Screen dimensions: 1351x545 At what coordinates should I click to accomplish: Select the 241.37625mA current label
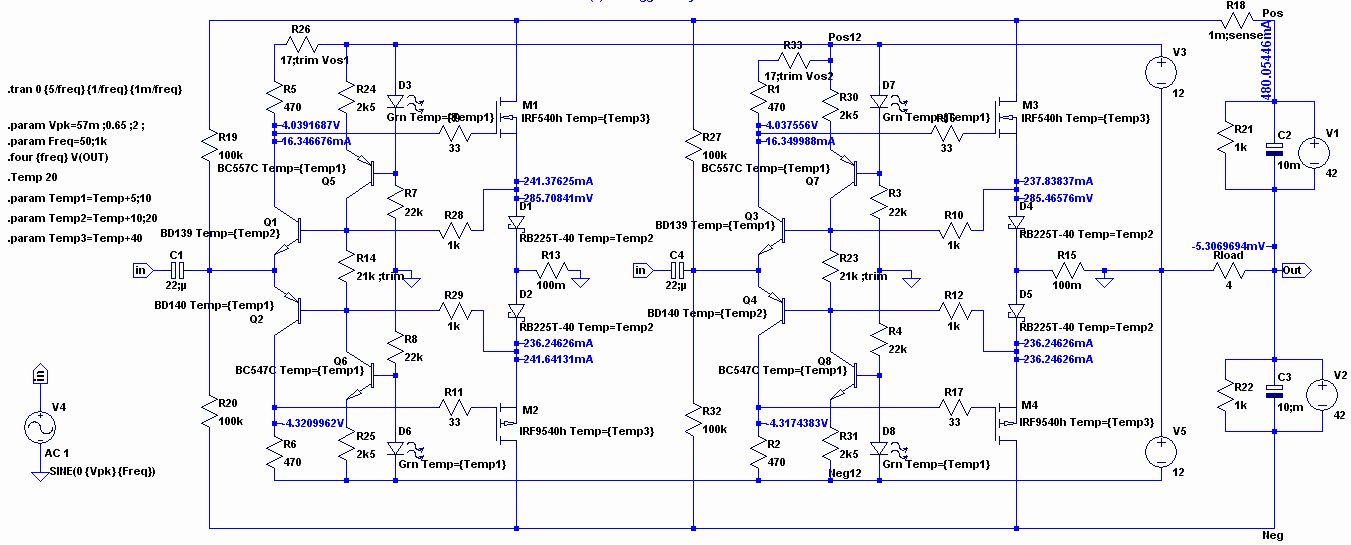click(x=559, y=181)
